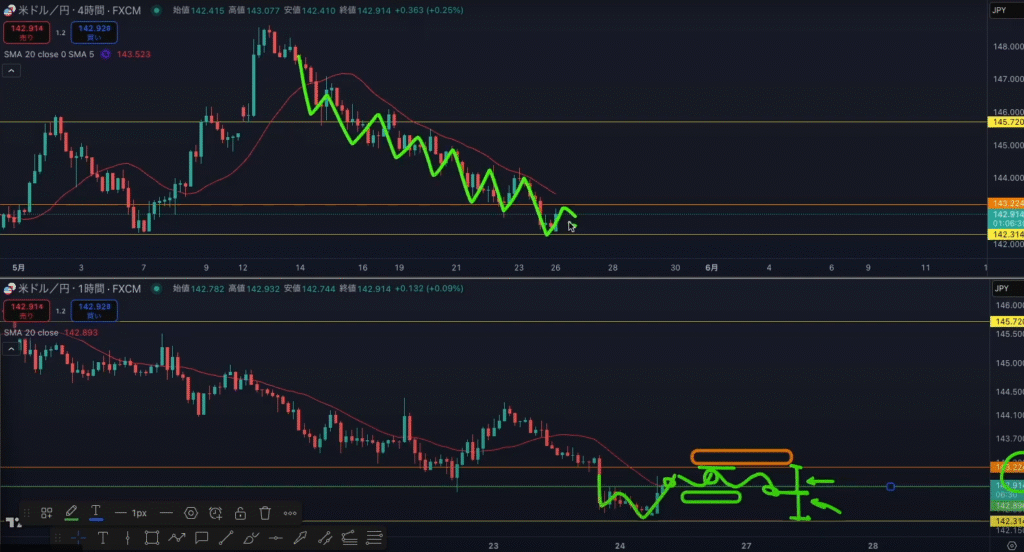Click the 5月 label on the time axis
Screen dimensions: 1024x552
point(18,268)
